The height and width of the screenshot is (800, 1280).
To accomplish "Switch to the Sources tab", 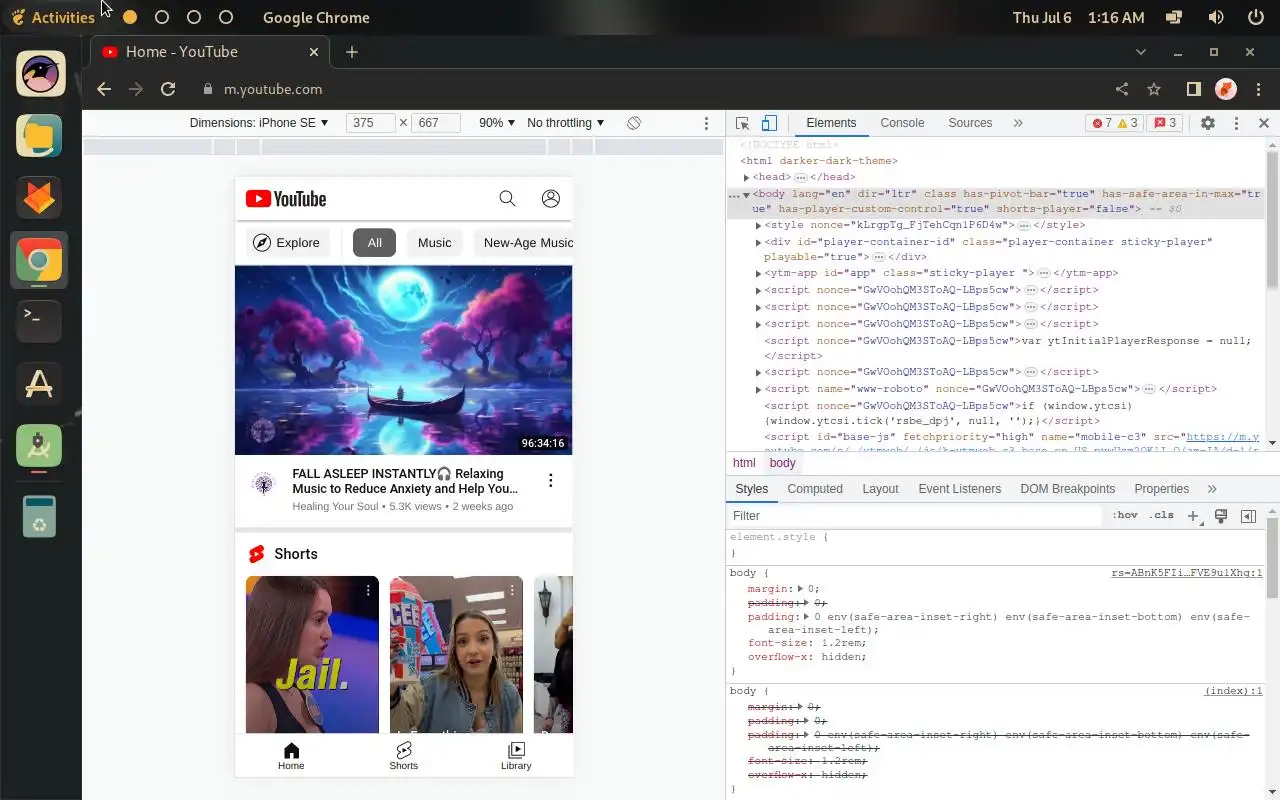I will pos(970,123).
